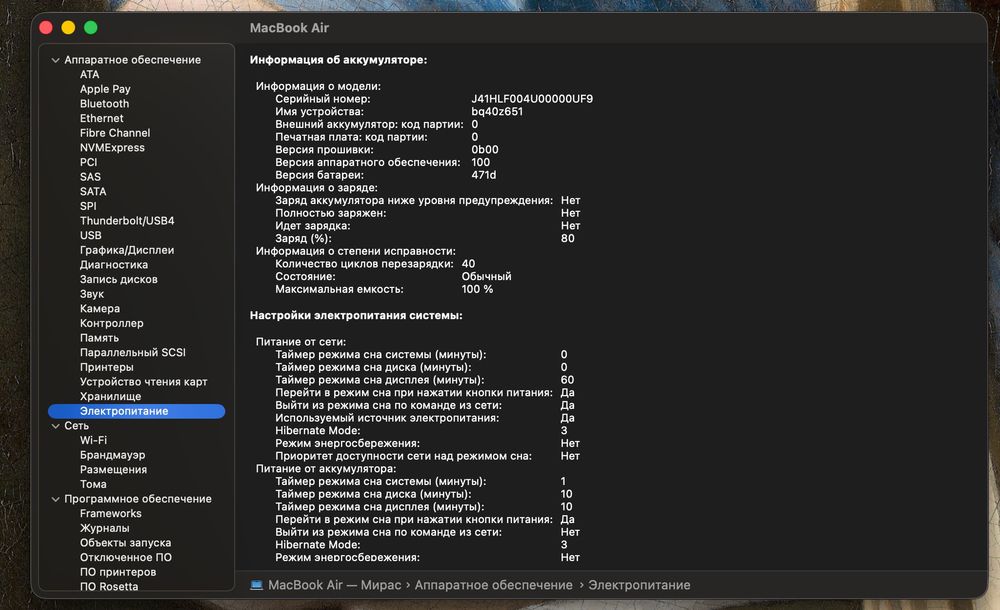This screenshot has width=1000, height=610.
Task: Open Объекты запуска sidebar item
Action: coord(125,543)
